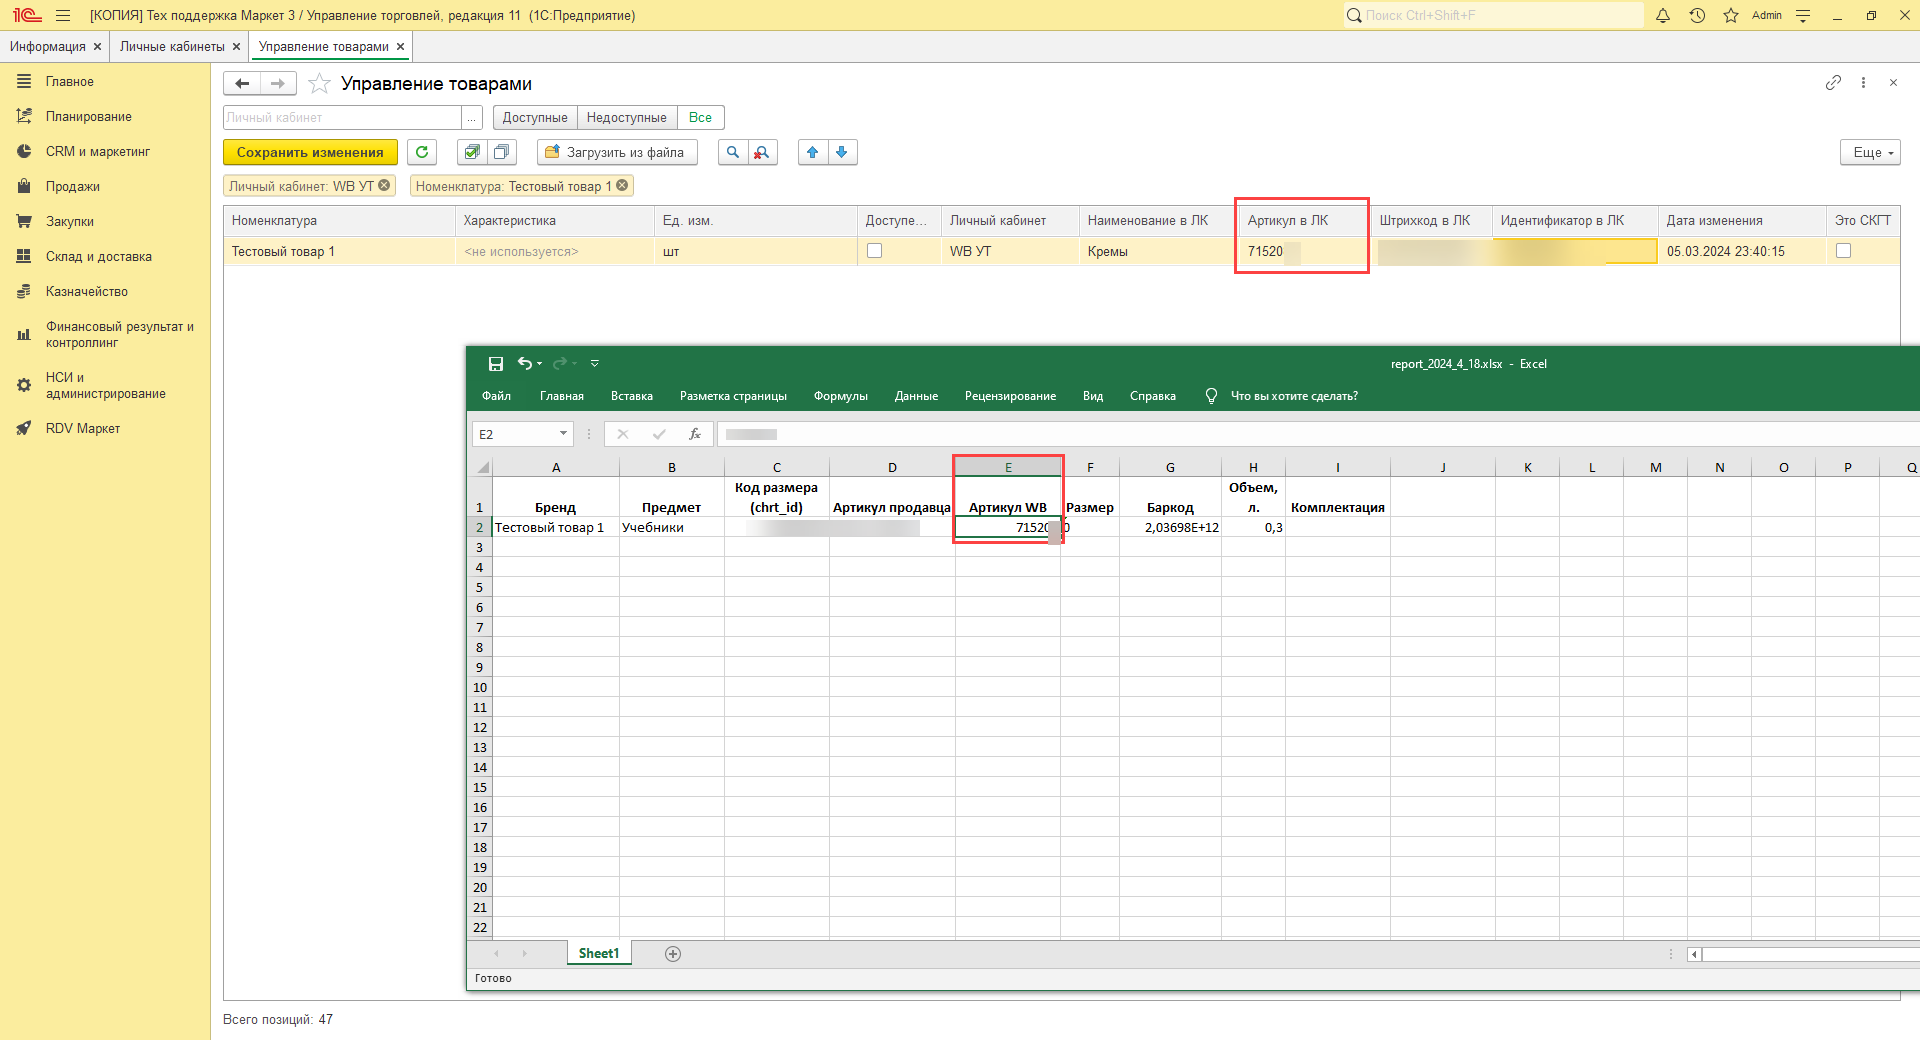Image resolution: width=1920 pixels, height=1040 pixels.
Task: Cancel search with crossed magnifier icon
Action: pyautogui.click(x=762, y=152)
